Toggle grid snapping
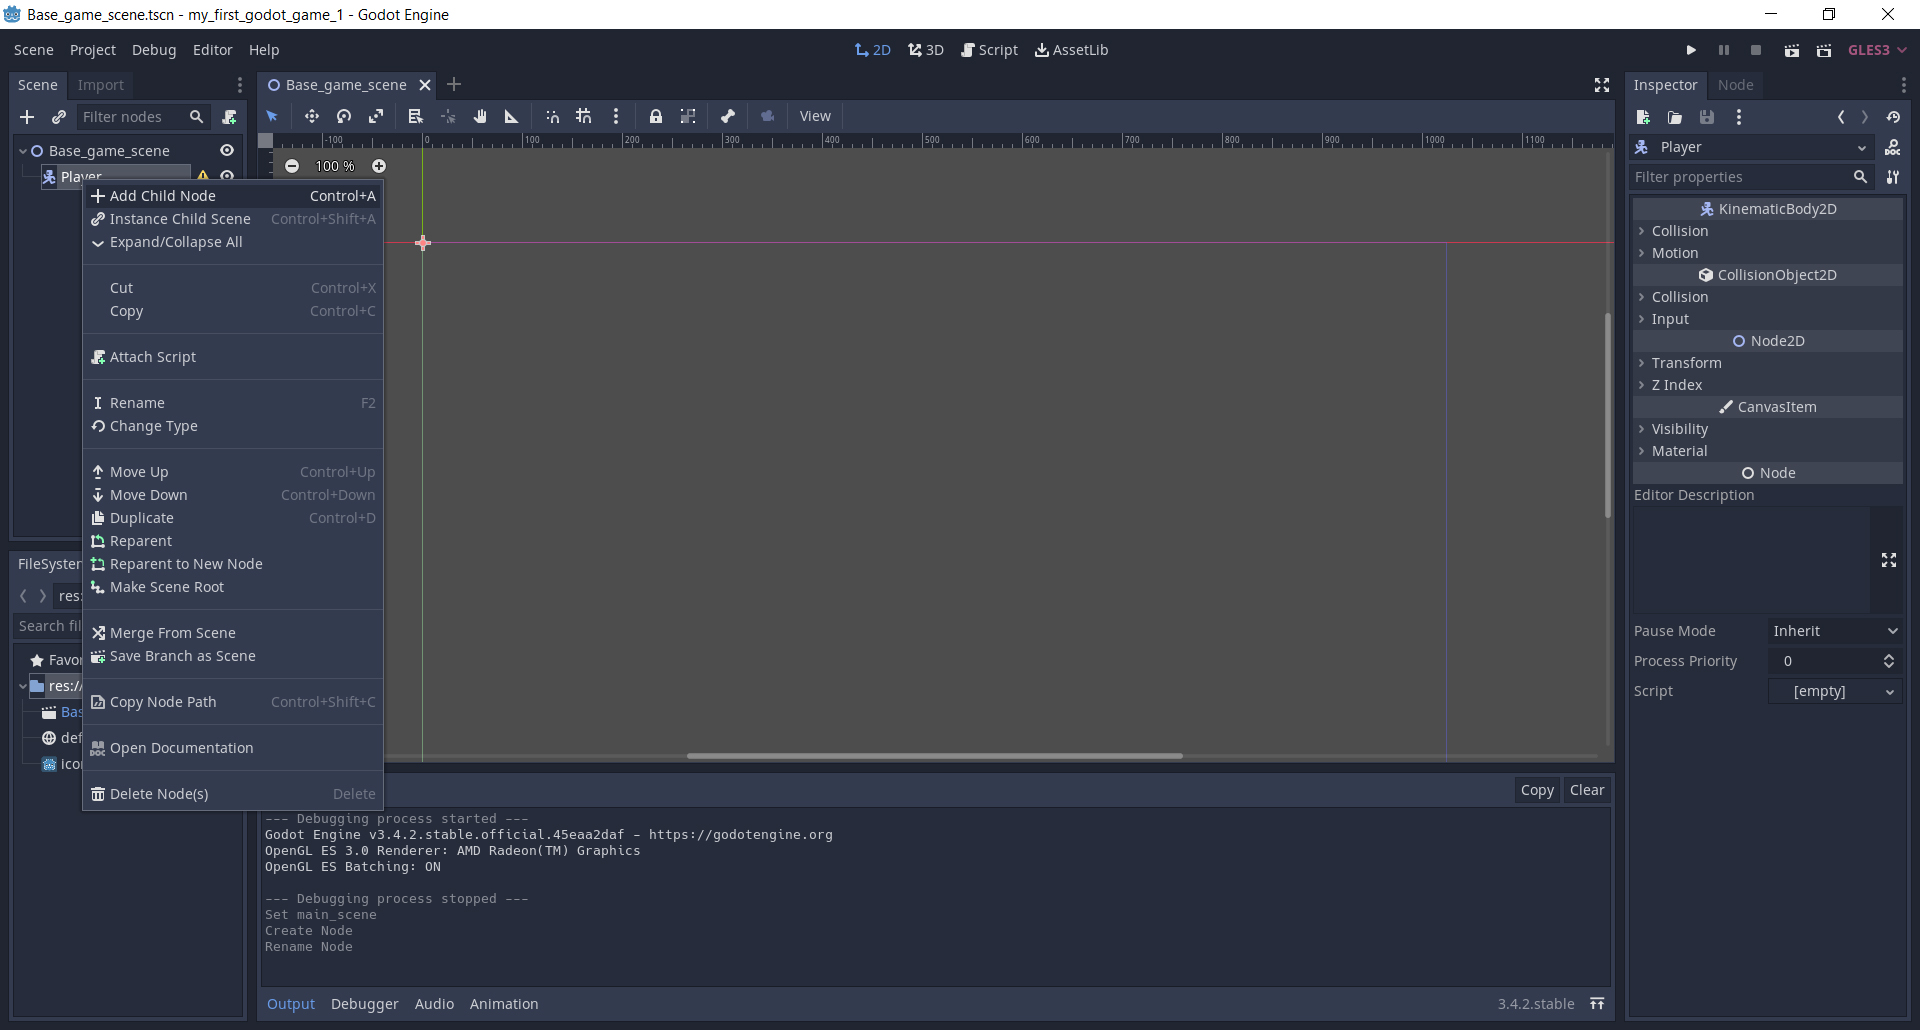 coord(584,116)
